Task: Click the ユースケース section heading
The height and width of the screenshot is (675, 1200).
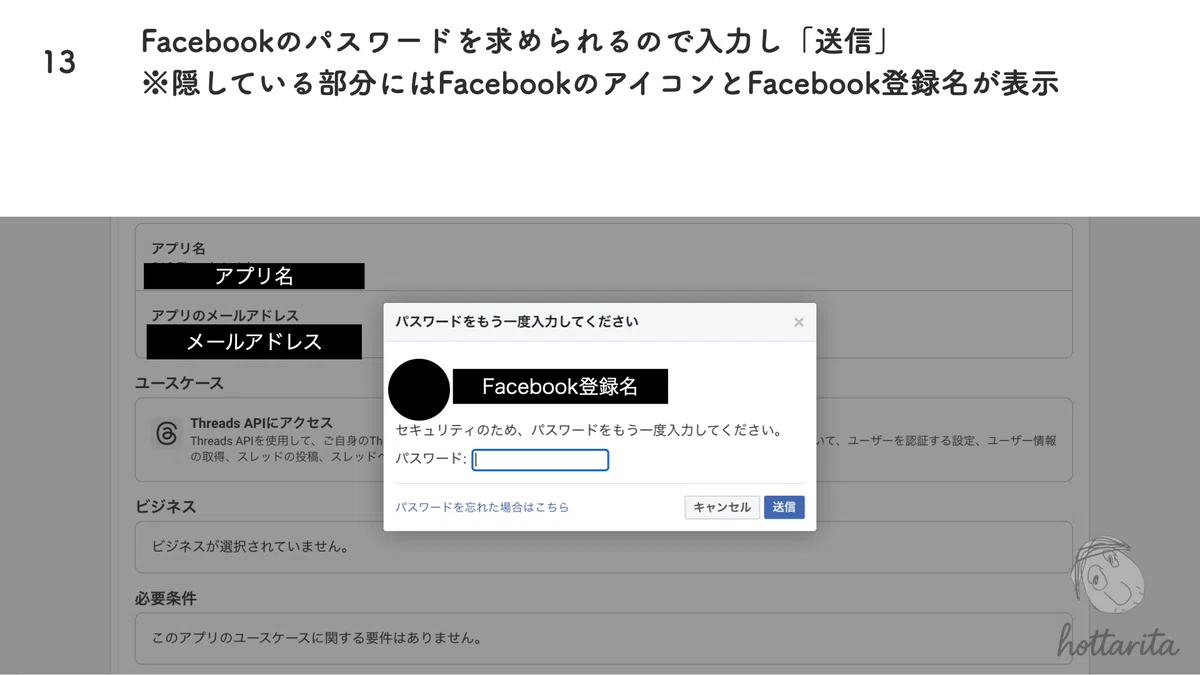Action: (179, 383)
